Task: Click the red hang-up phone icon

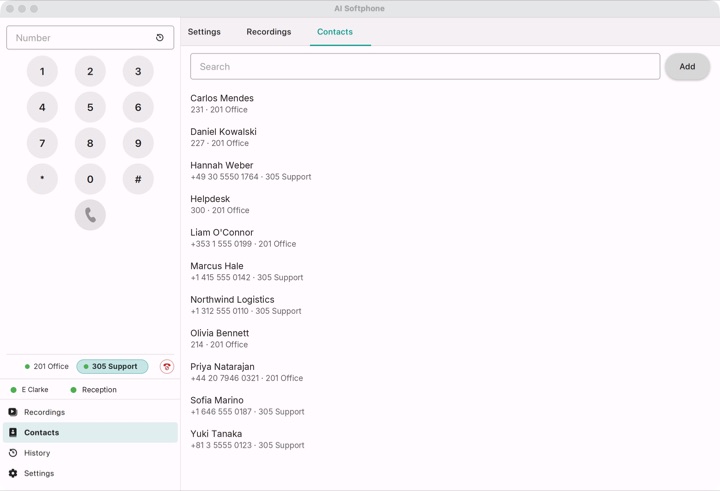Action: [x=167, y=367]
